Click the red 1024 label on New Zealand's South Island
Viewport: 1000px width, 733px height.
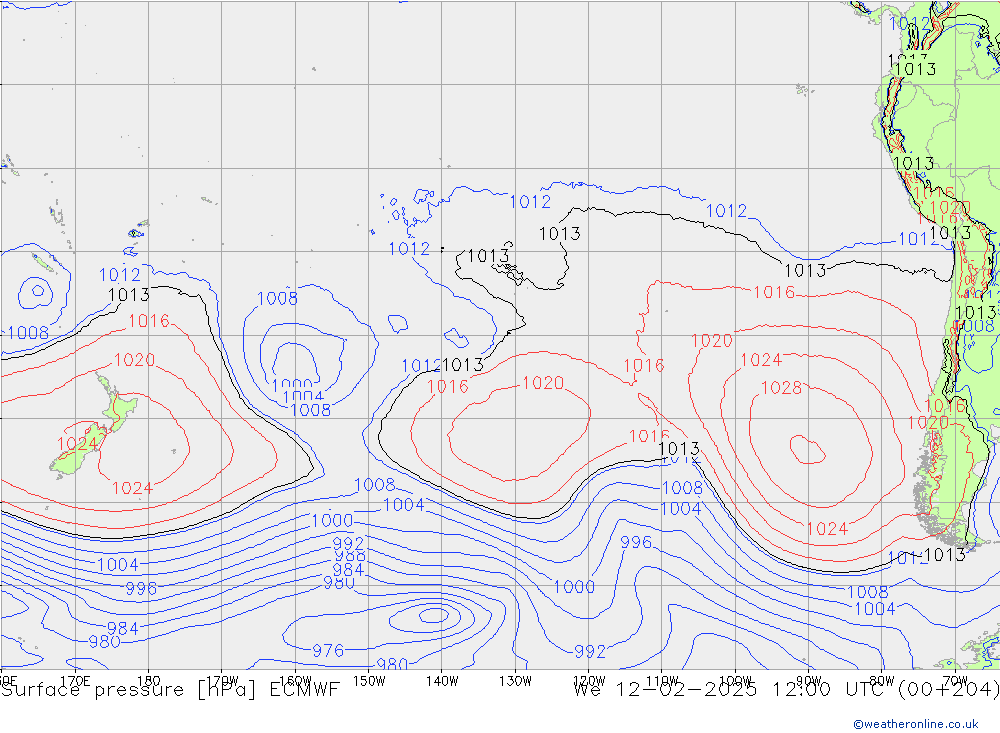pyautogui.click(x=77, y=443)
